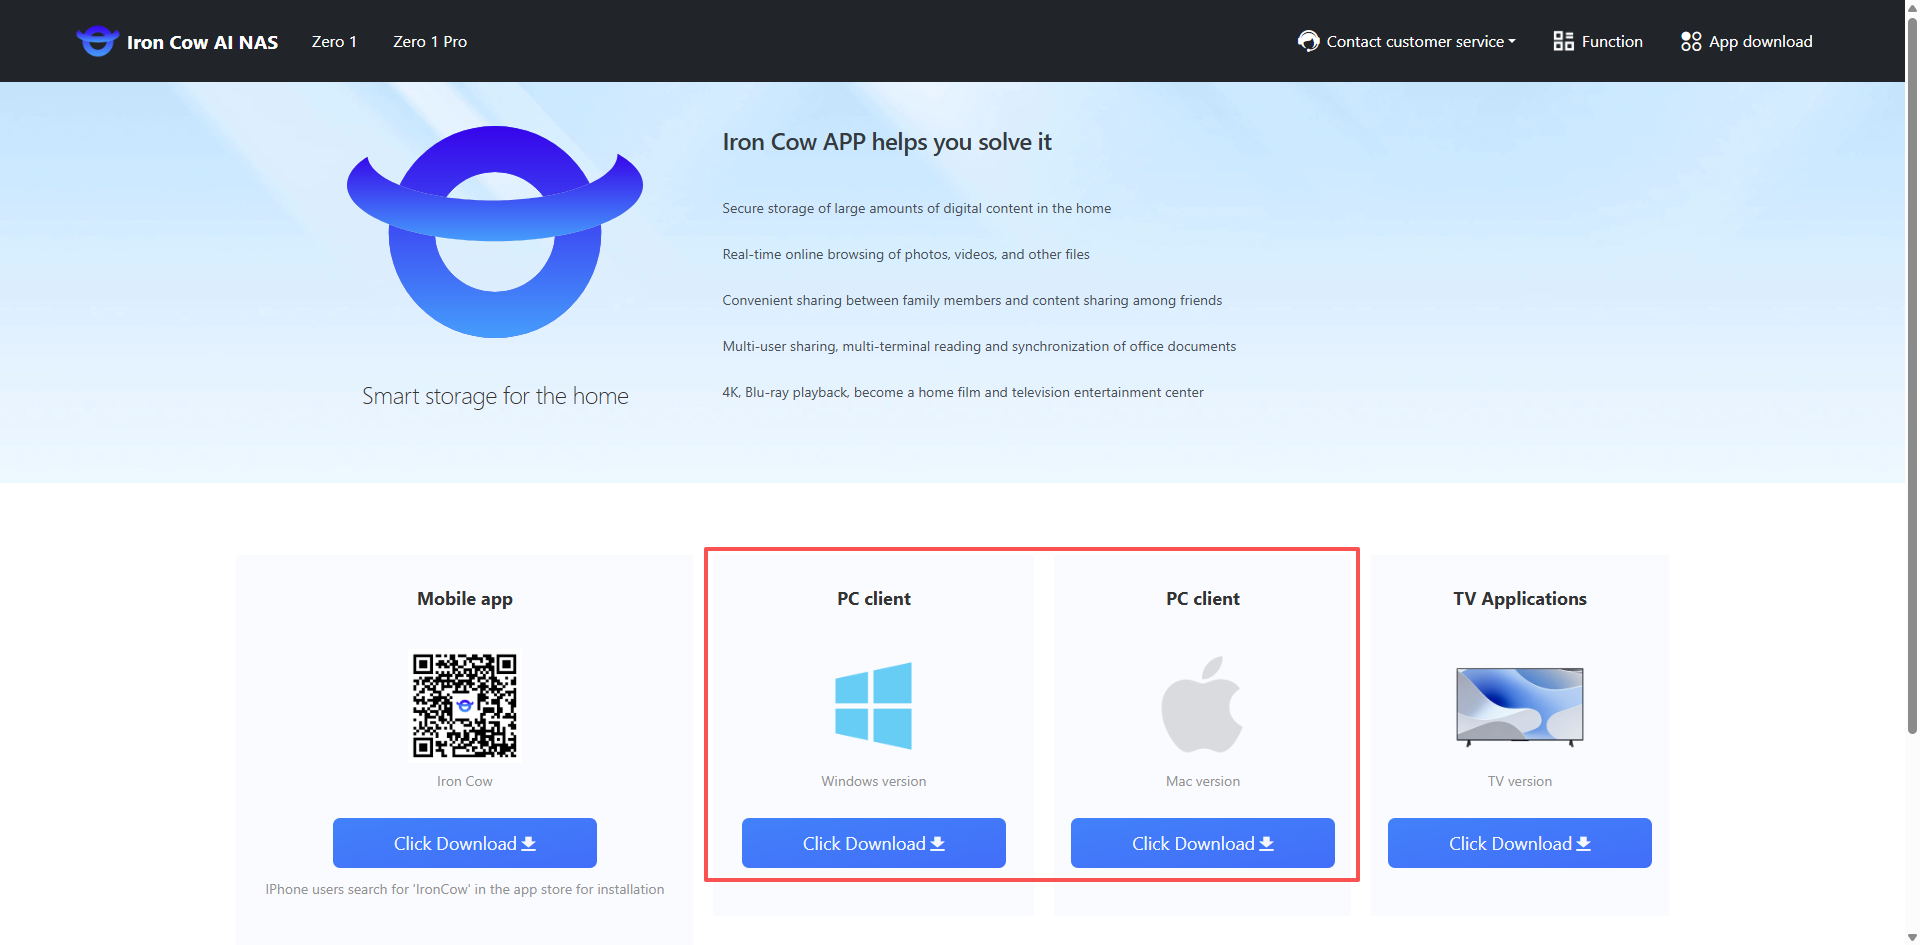Download the Windows version PC client

(x=873, y=843)
